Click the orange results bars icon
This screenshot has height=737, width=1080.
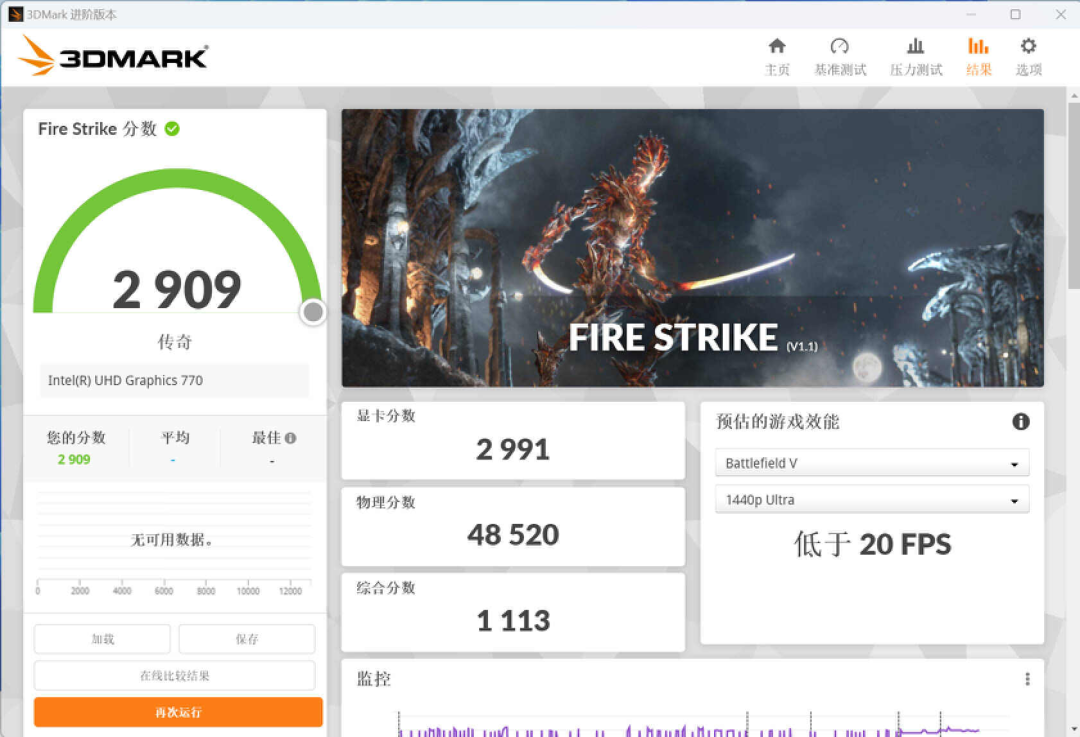point(978,46)
